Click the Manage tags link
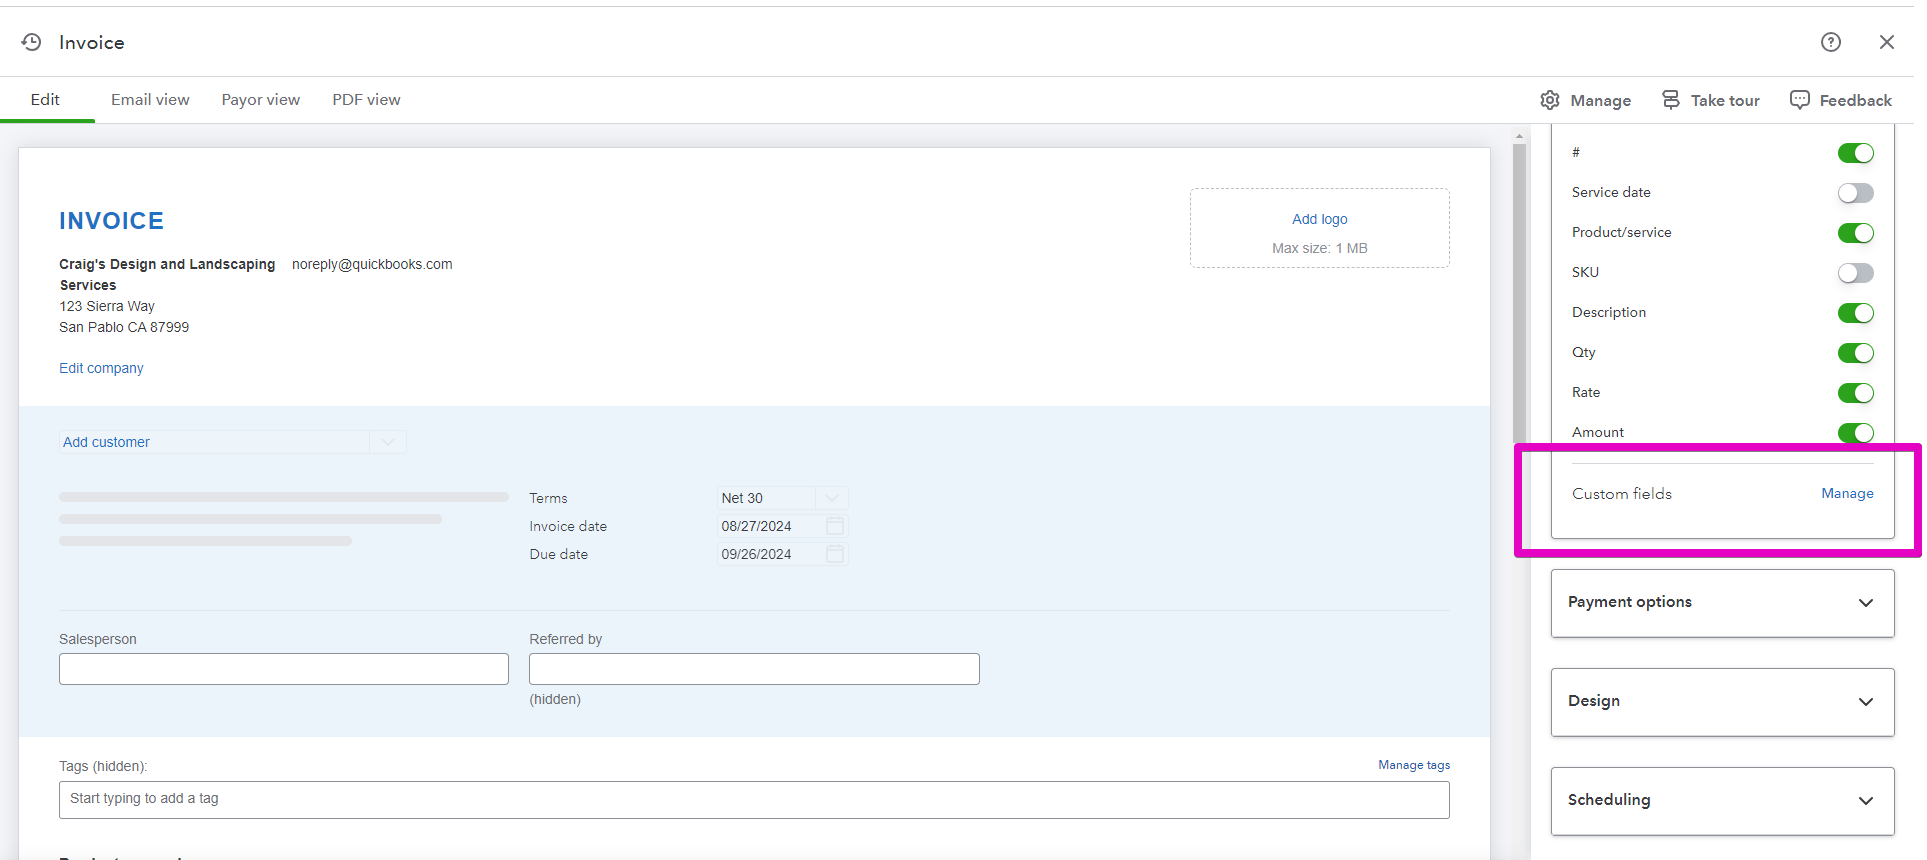This screenshot has width=1927, height=860. pos(1414,765)
